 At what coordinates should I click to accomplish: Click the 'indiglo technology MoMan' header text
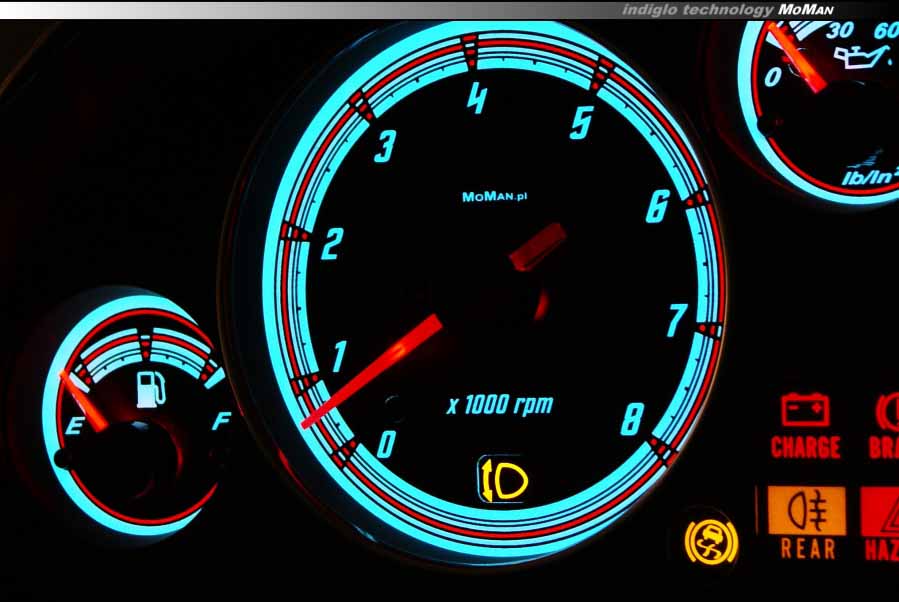[x=727, y=9]
